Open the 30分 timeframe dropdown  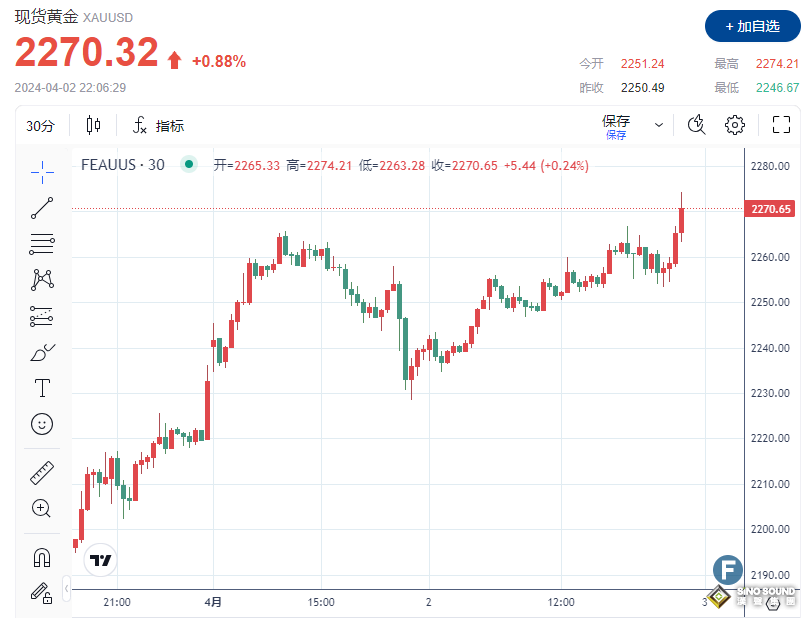(x=38, y=125)
